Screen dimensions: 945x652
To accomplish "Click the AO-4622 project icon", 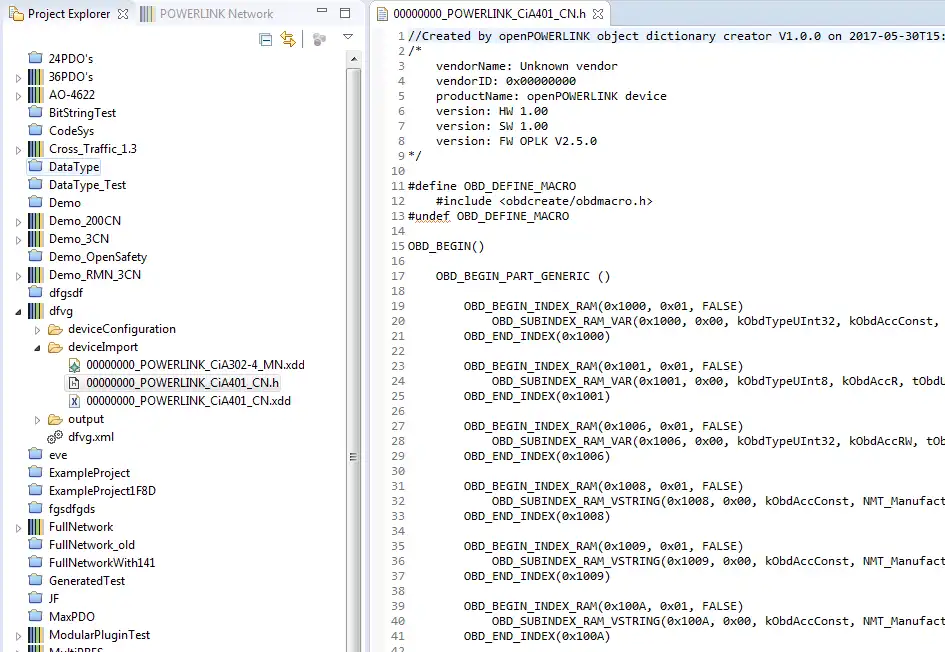I will tap(36, 95).
